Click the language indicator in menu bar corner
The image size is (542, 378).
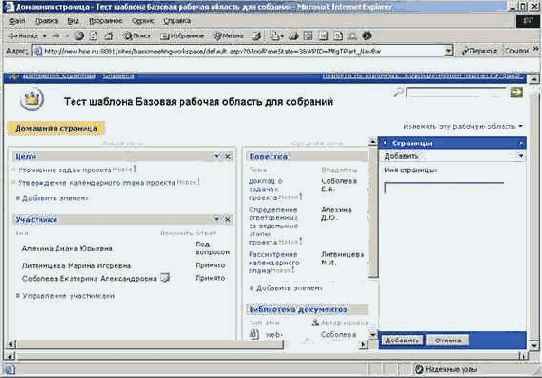pos(527,21)
